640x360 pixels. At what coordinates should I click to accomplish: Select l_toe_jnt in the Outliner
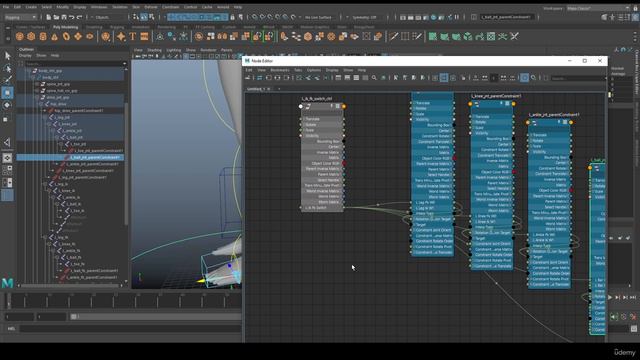[78, 144]
